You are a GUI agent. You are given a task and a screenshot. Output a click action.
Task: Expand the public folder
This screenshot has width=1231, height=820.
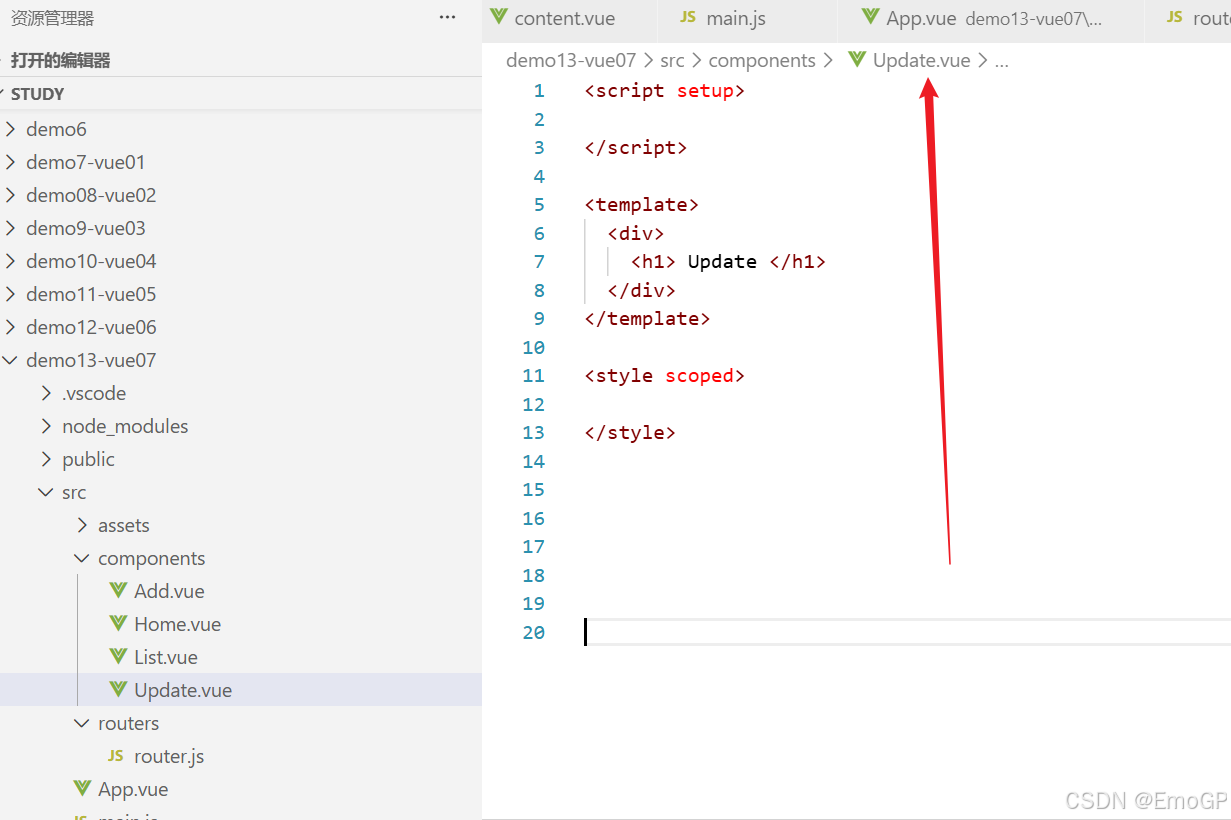47,459
